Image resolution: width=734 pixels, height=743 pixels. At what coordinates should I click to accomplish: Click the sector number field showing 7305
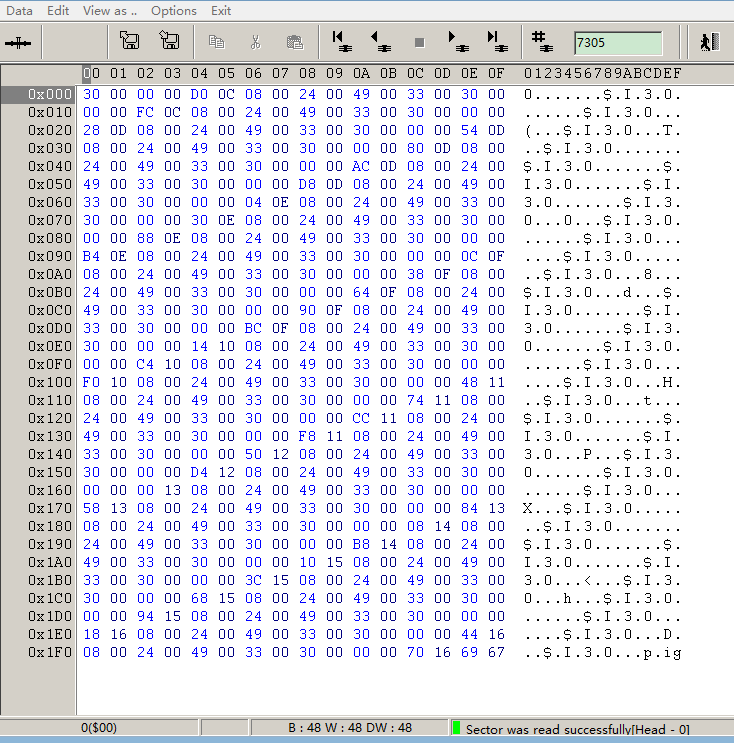[618, 43]
